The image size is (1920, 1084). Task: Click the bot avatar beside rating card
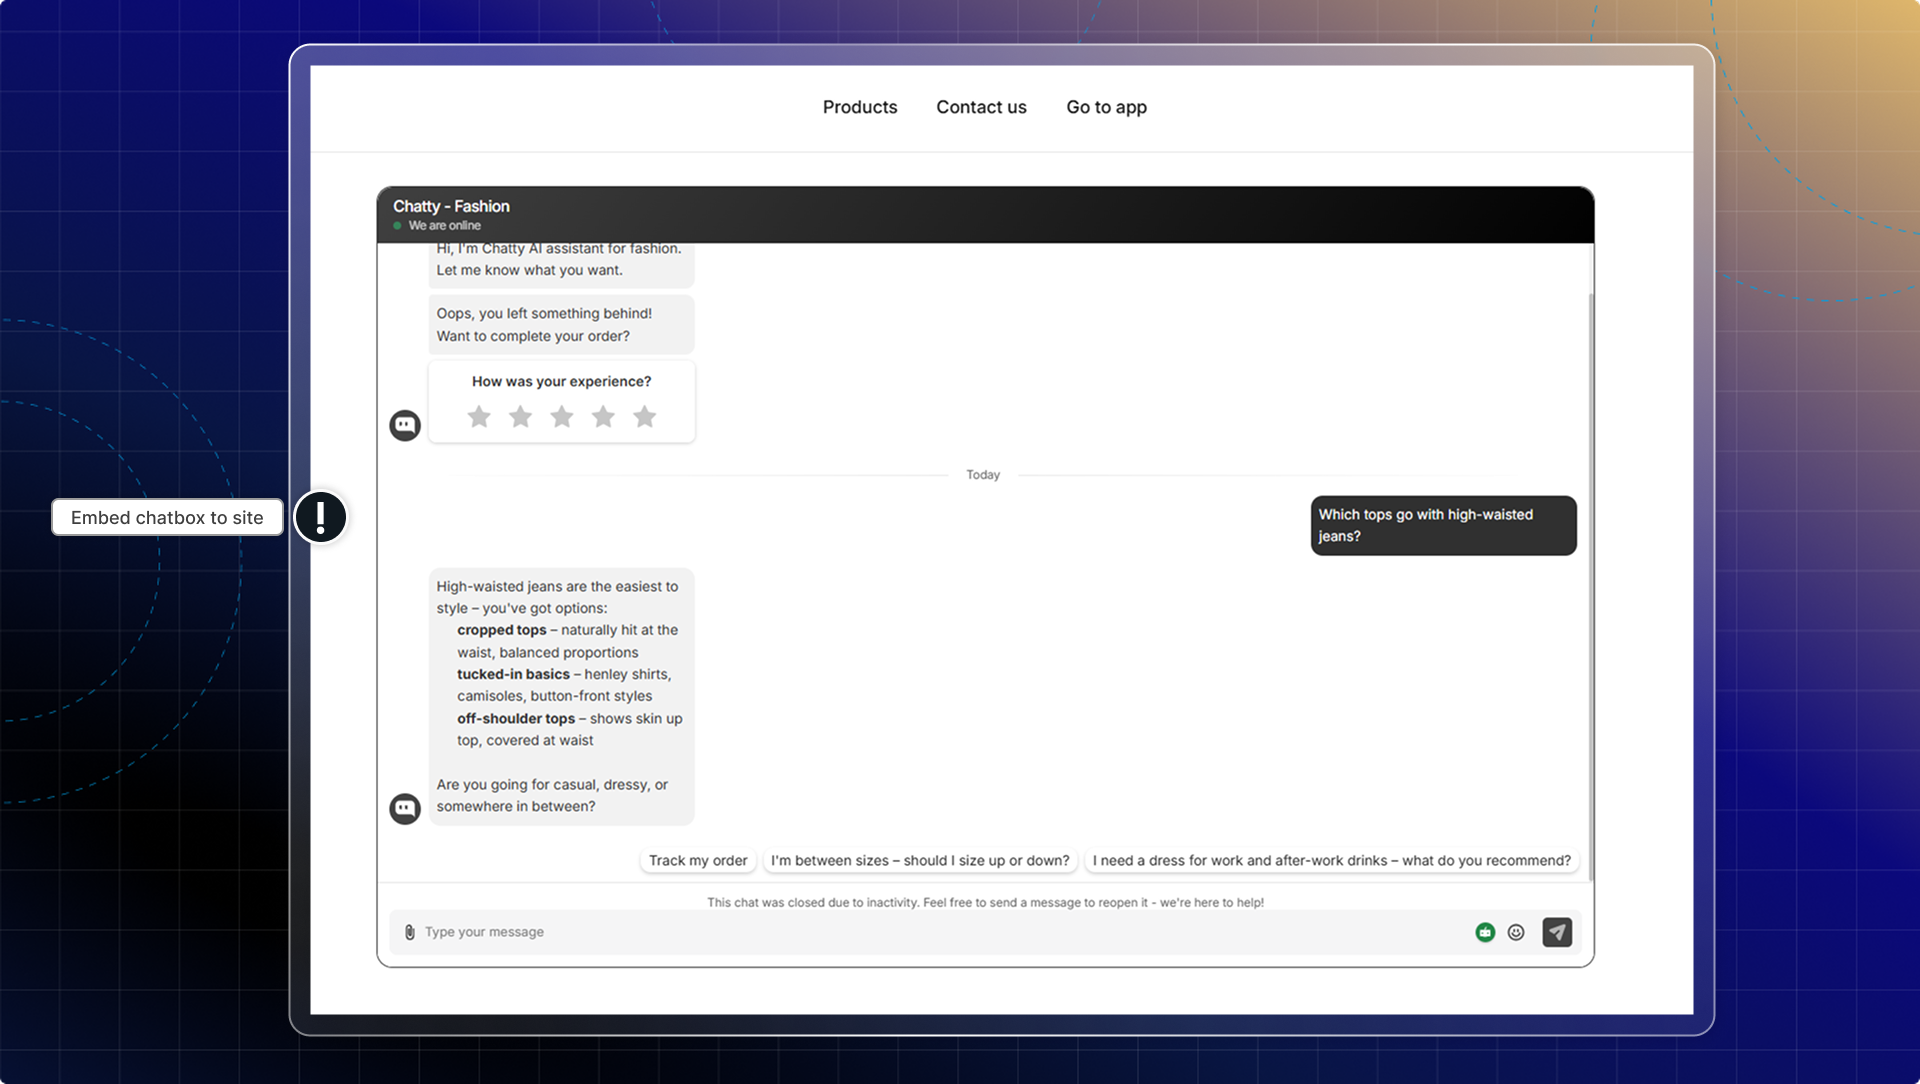click(x=405, y=425)
